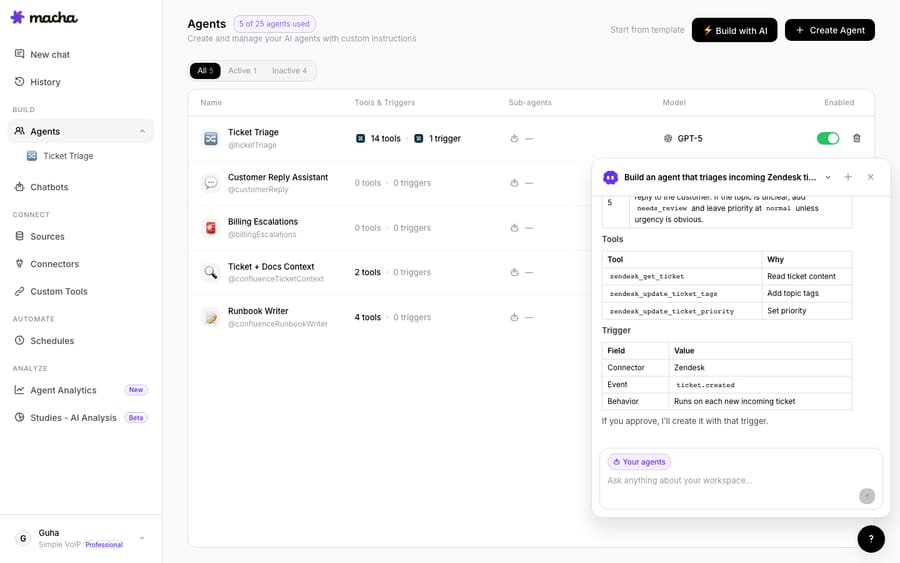Click Customer Reply Assistant avatar icon
Image resolution: width=900 pixels, height=563 pixels.
[211, 183]
